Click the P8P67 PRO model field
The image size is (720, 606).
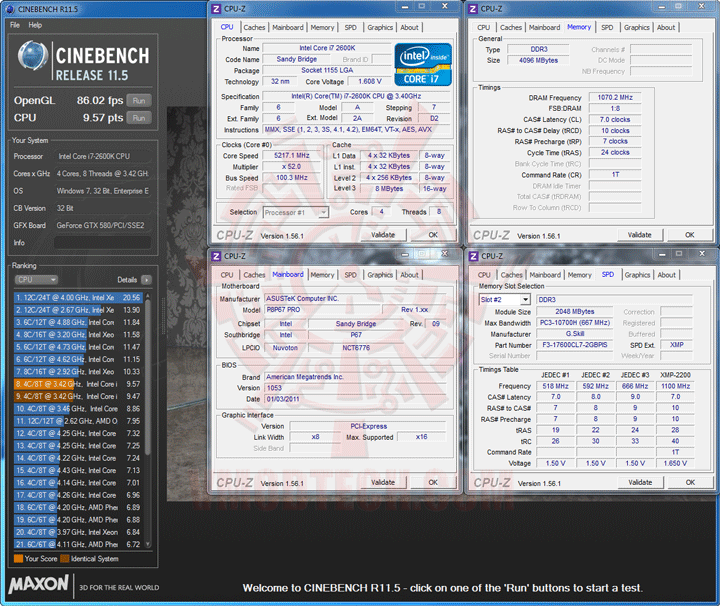[323, 310]
